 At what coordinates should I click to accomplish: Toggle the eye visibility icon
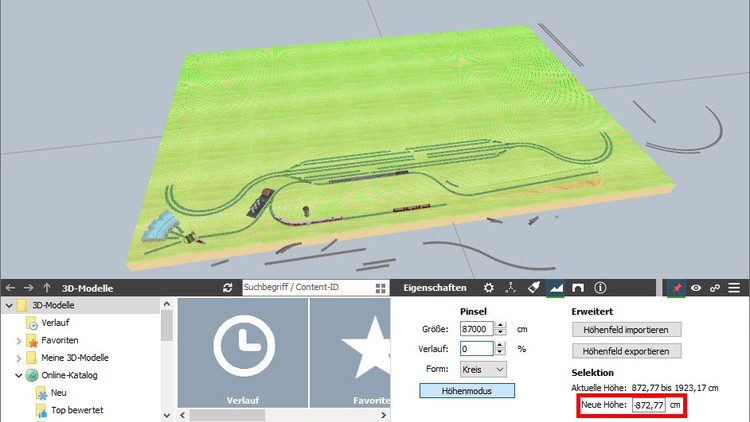pyautogui.click(x=696, y=288)
